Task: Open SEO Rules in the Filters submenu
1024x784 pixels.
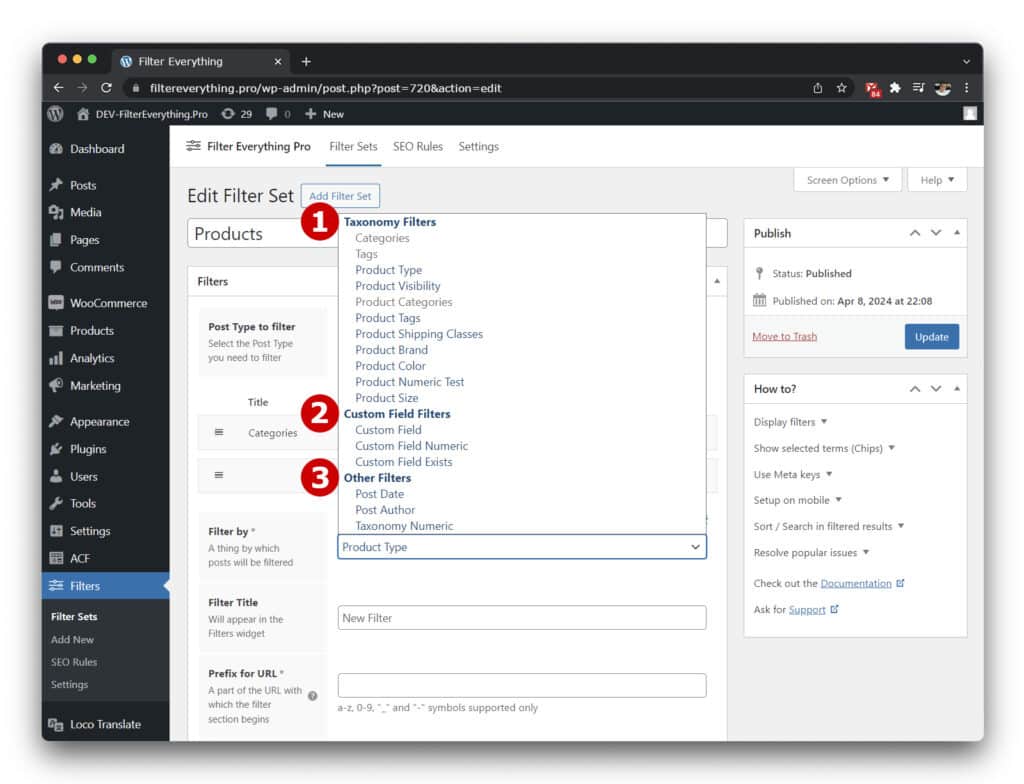Action: (74, 662)
